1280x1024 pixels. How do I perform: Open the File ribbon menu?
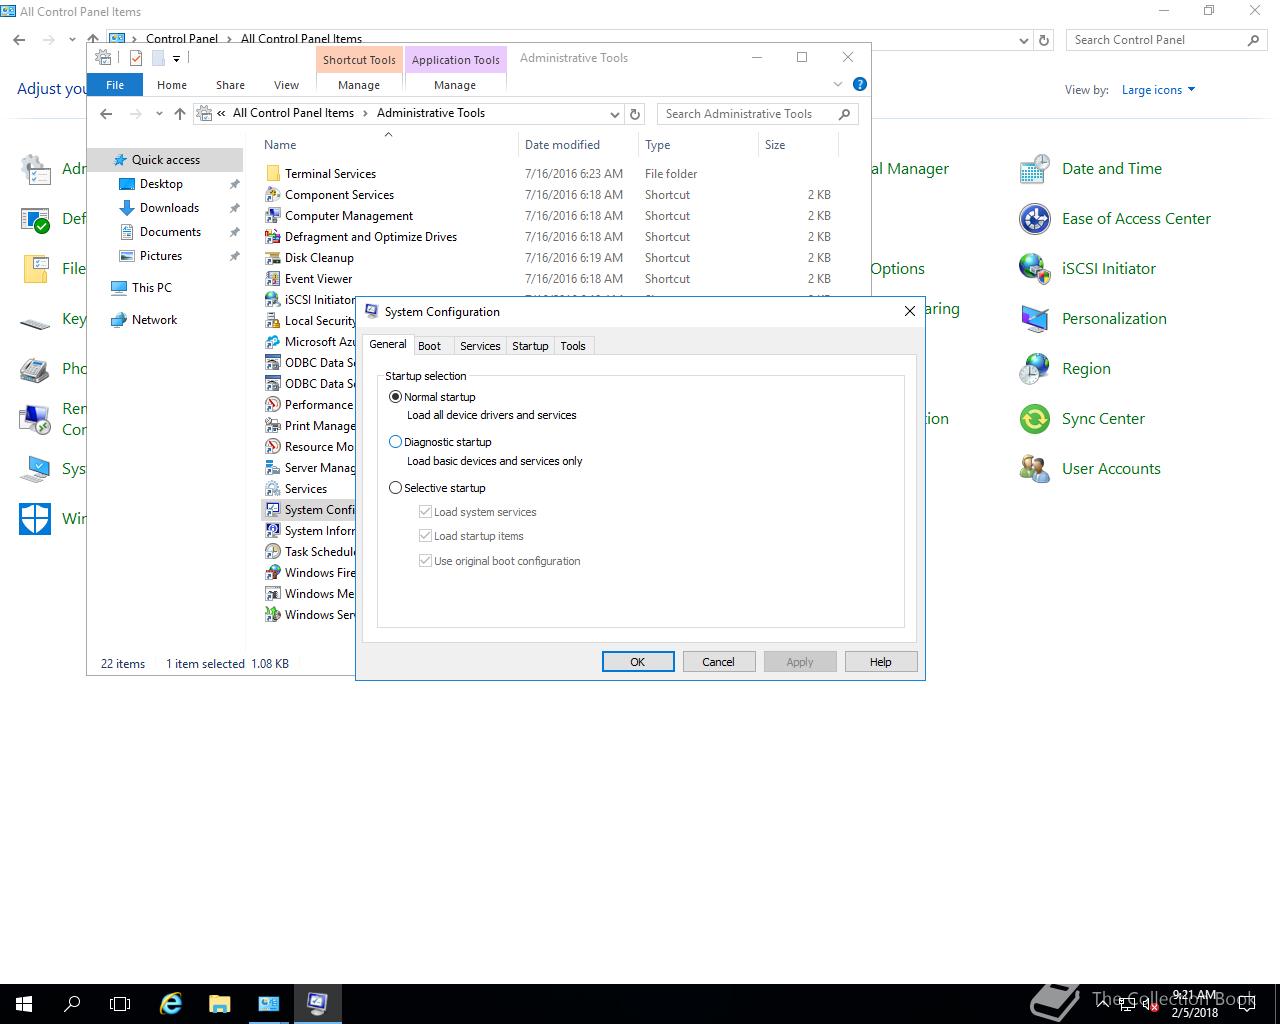(115, 85)
